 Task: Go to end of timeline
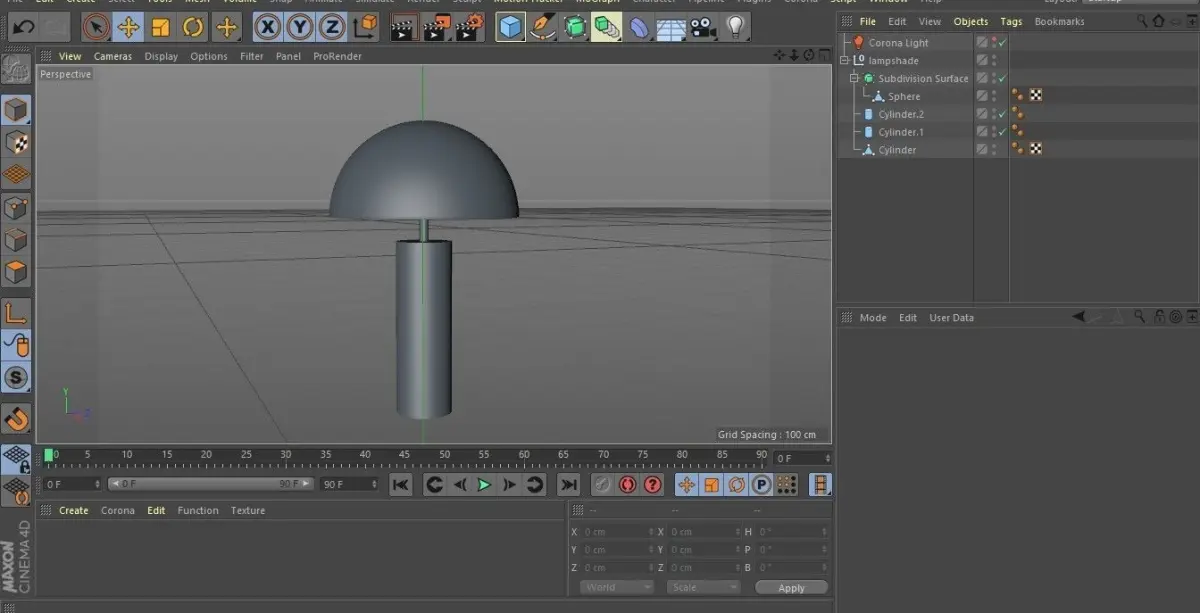(x=568, y=485)
